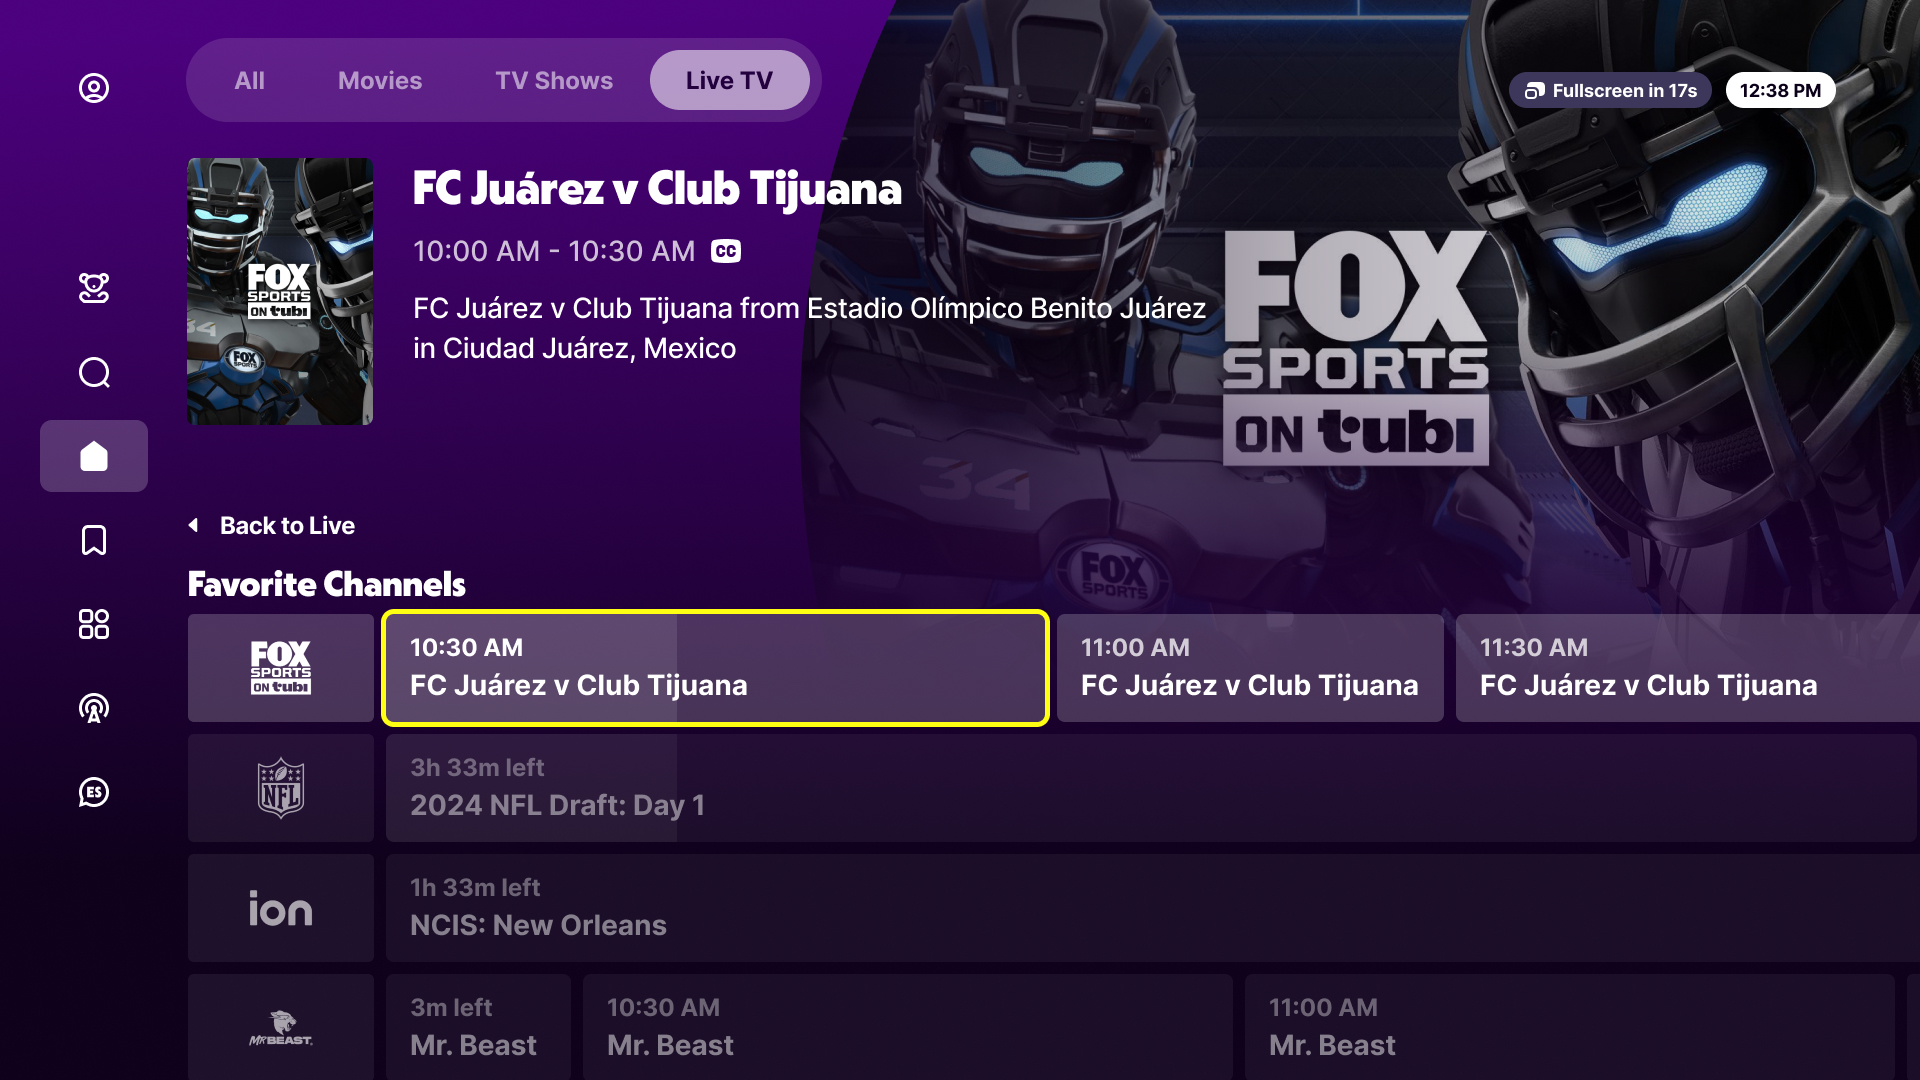Open the categories grid icon
This screenshot has height=1080, width=1920.
(94, 624)
